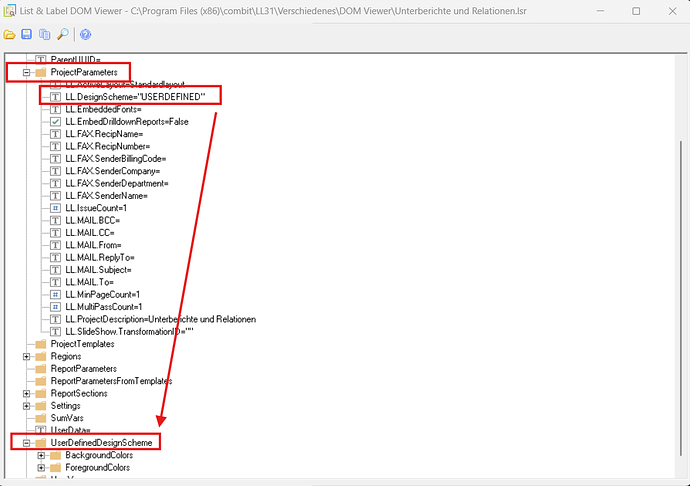Click the vertical scrollbar of the tree
Screen dimensions: 690x486
click(x=680, y=298)
